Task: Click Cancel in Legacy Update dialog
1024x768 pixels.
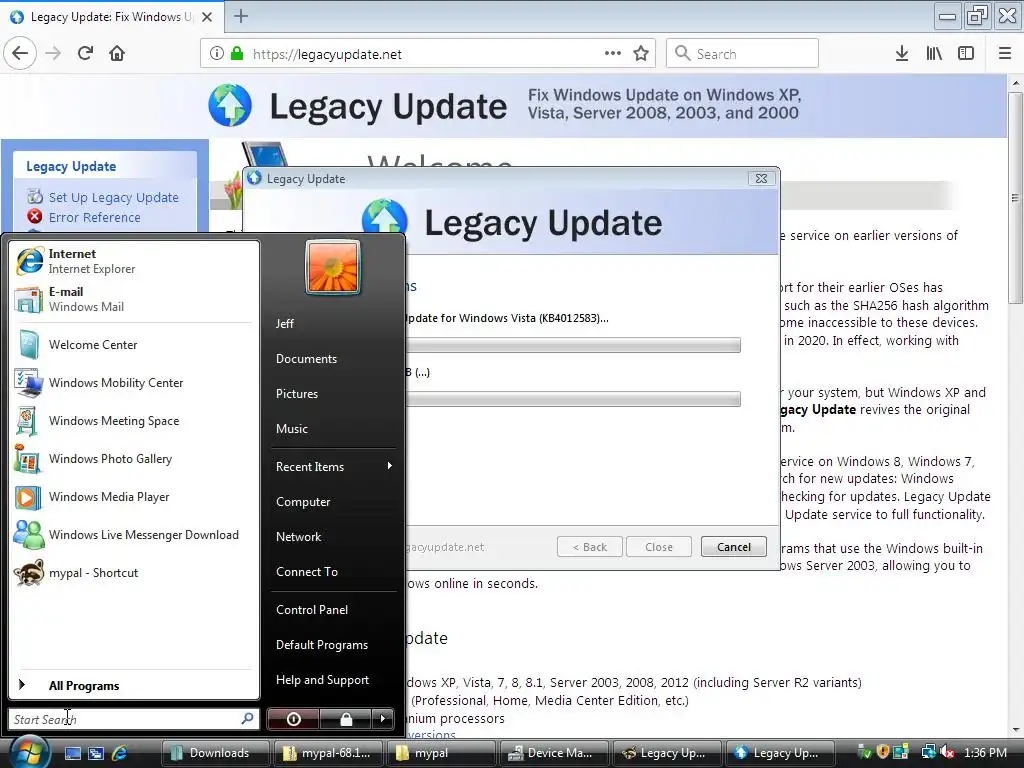Action: click(x=733, y=547)
